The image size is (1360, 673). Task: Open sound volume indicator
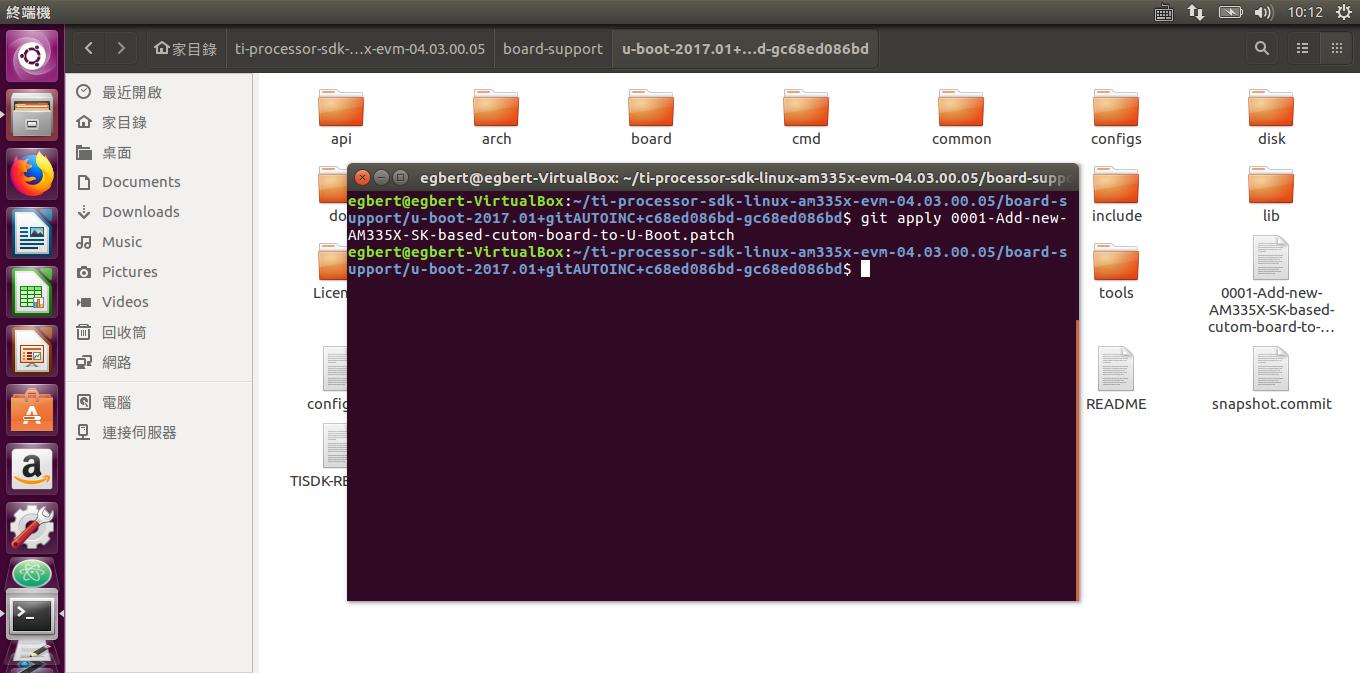click(1263, 12)
